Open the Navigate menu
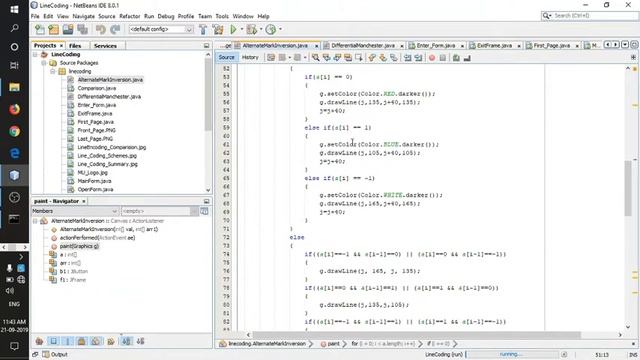This screenshot has height=360, width=640. (83, 16)
